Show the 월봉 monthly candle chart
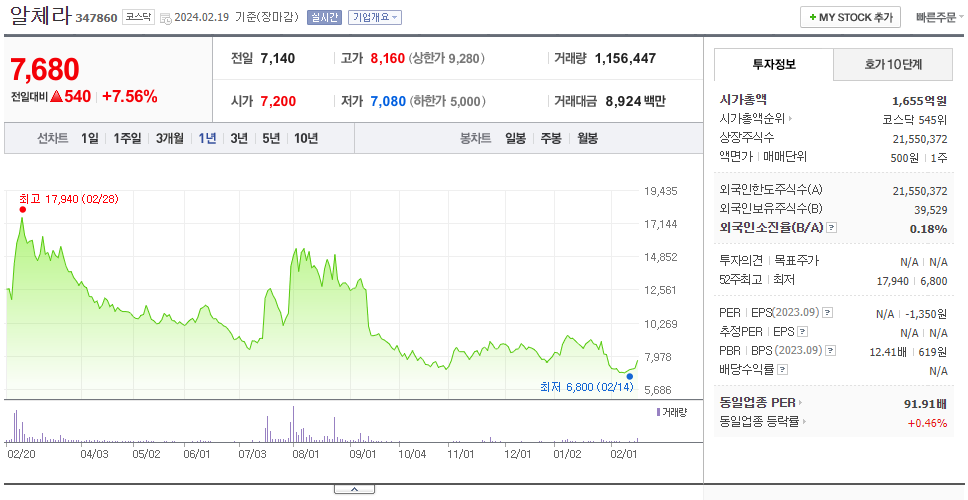 [588, 138]
